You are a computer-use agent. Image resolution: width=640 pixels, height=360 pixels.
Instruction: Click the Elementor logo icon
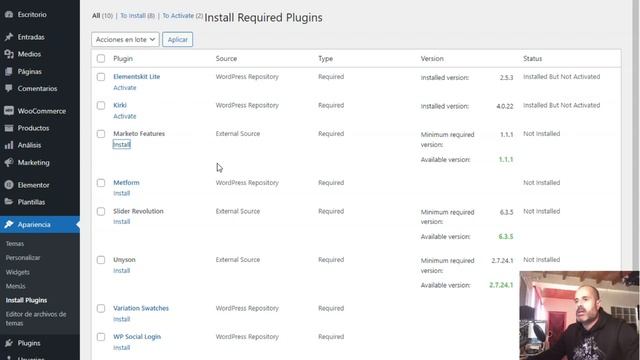click(9, 185)
